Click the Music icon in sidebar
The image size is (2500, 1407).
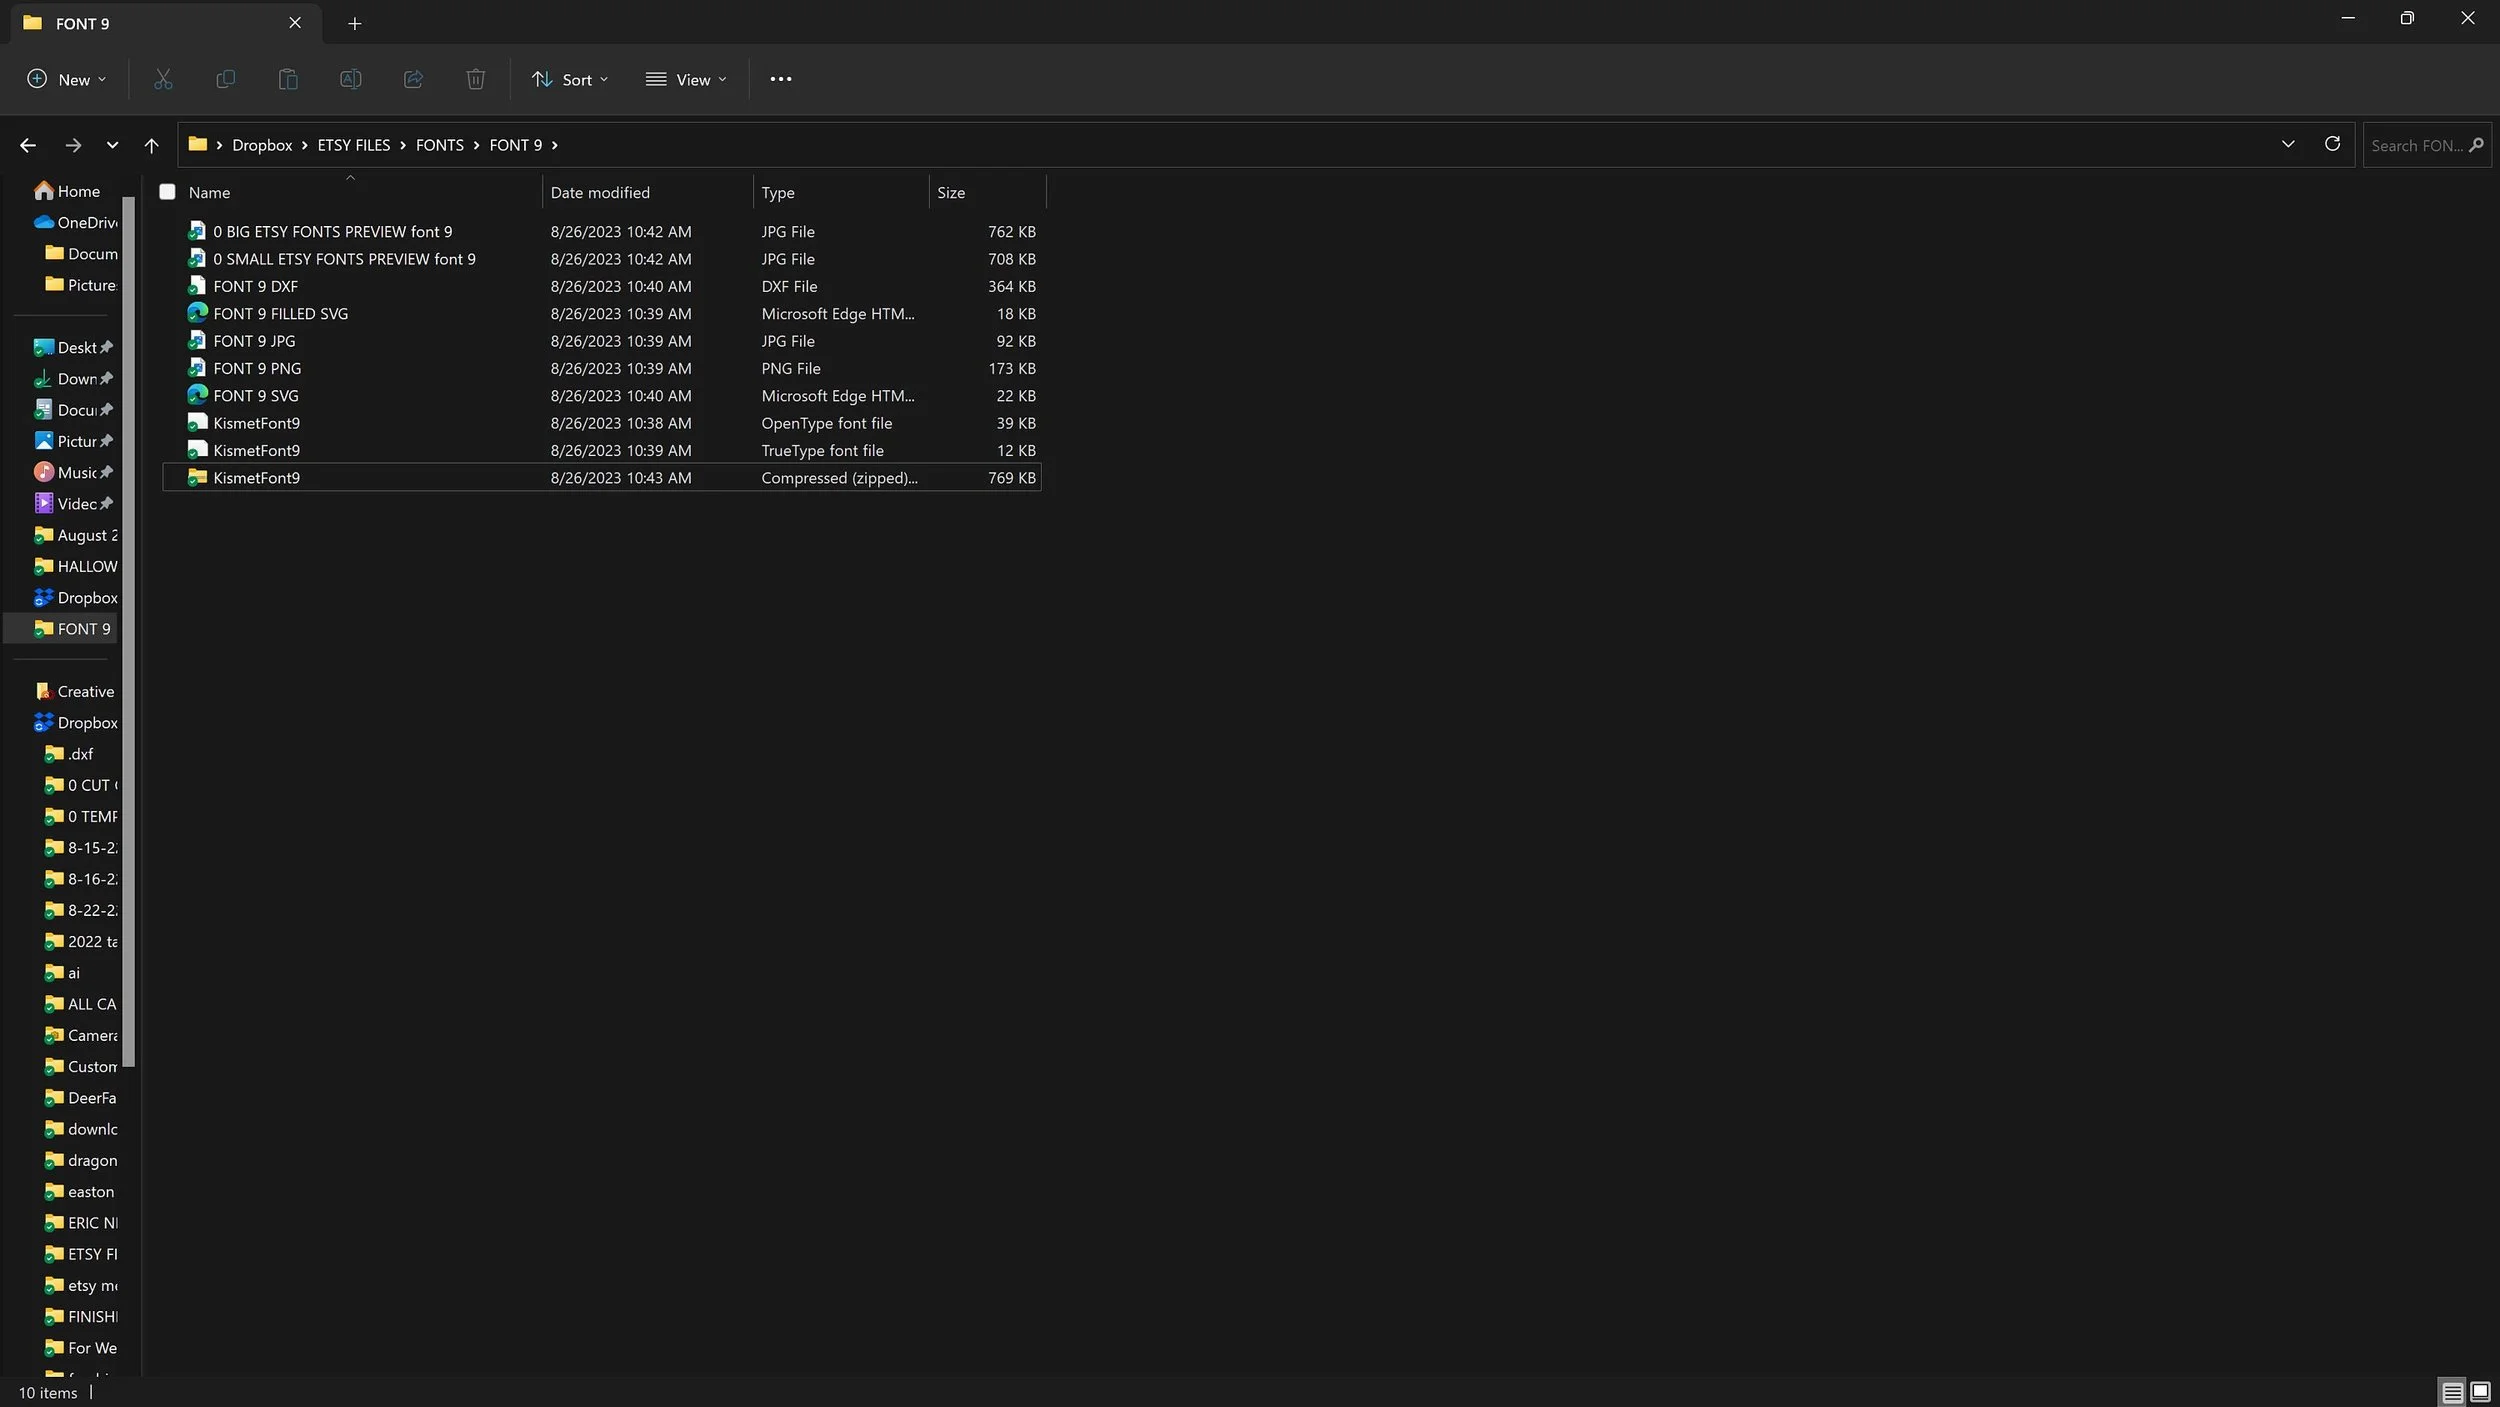tap(44, 472)
